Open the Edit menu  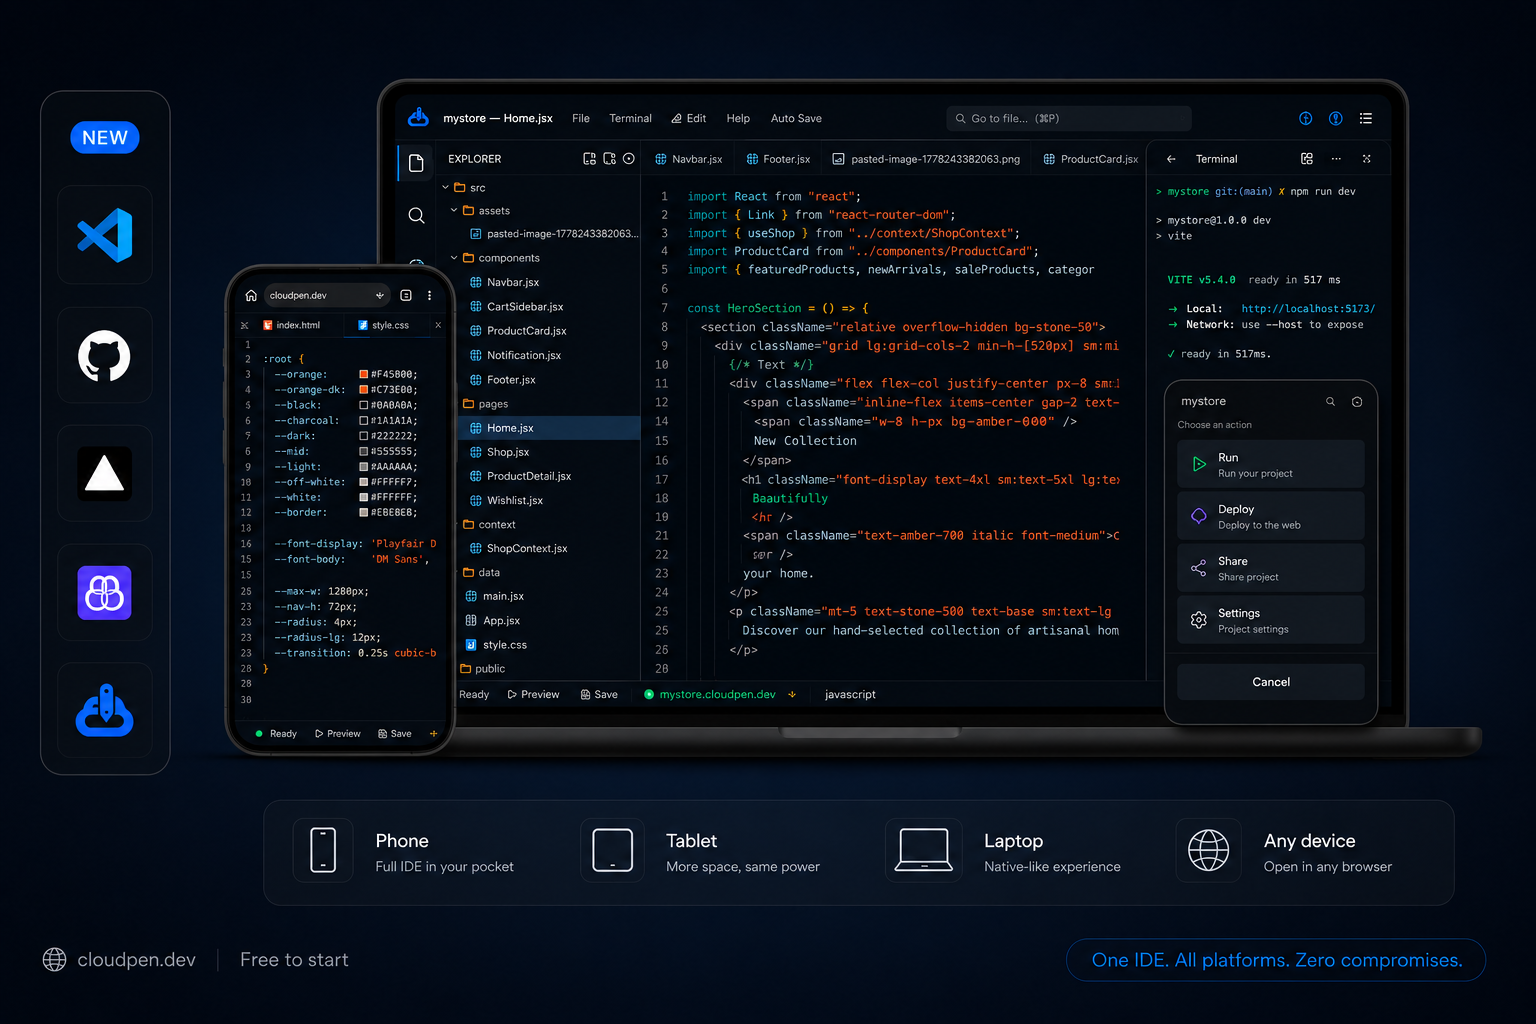[689, 118]
